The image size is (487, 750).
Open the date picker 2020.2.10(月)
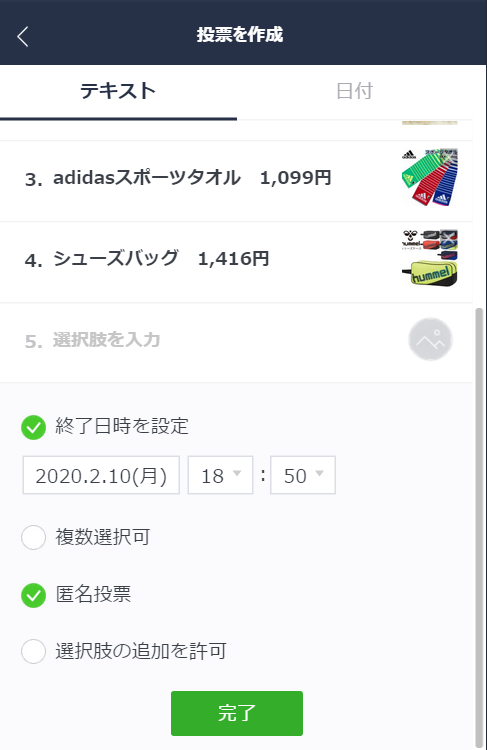(x=101, y=475)
